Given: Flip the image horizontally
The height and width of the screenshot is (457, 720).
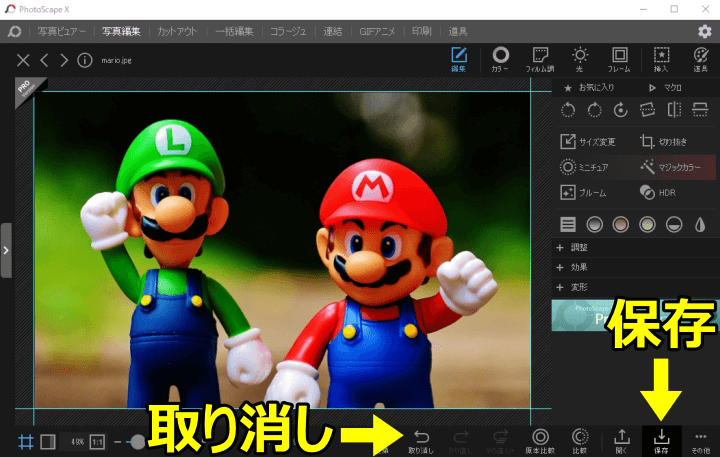Looking at the screenshot, I should point(674,110).
